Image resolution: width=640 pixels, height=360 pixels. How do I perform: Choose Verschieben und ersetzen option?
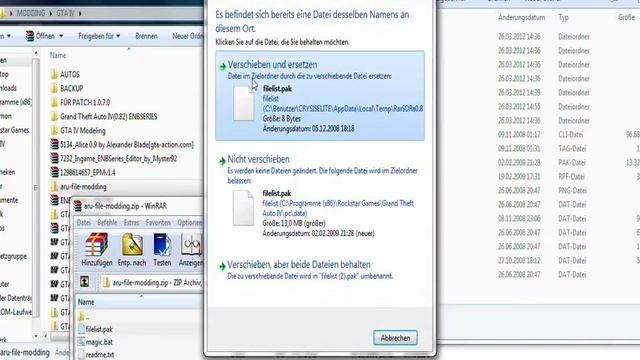point(320,96)
